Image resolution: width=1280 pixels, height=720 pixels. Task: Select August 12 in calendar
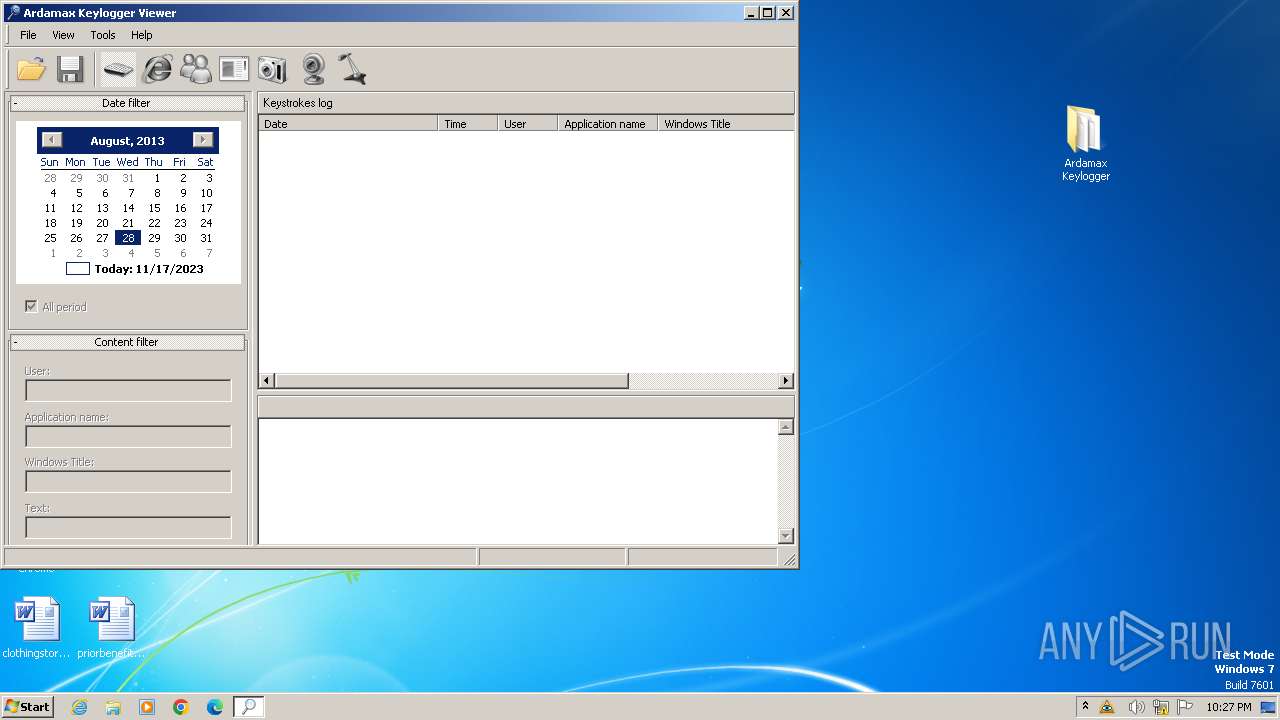(76, 208)
